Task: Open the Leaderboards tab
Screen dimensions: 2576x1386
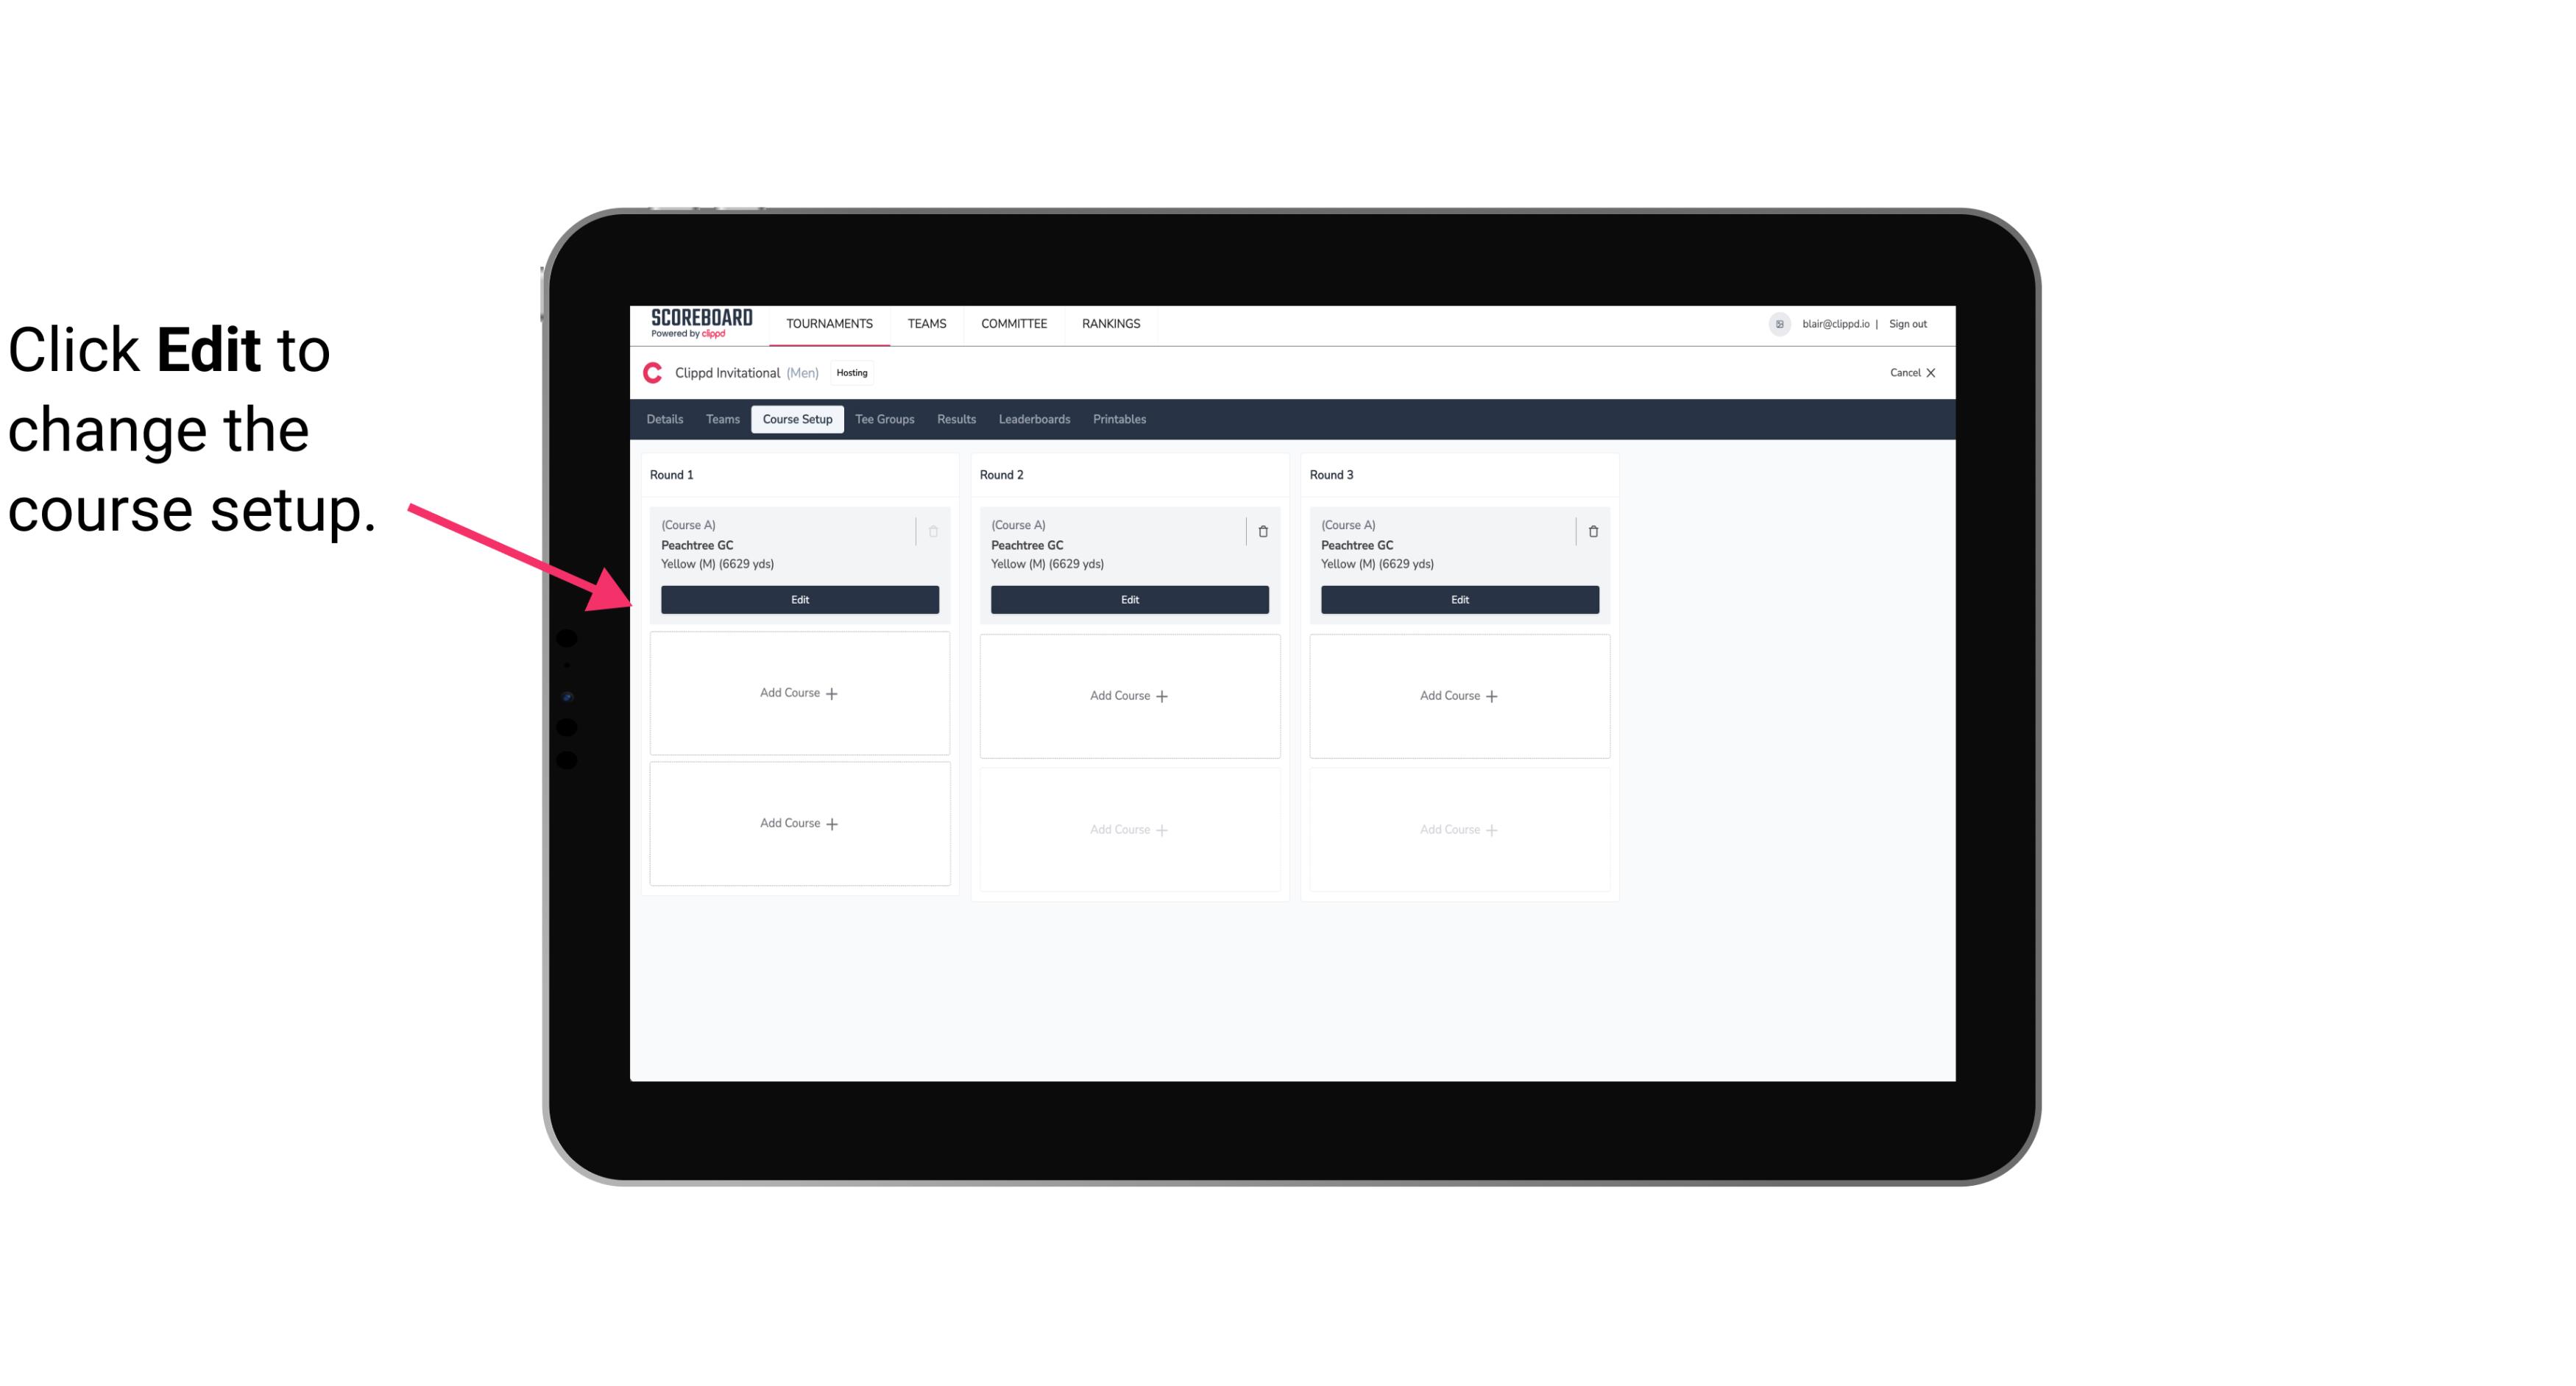Action: 1032,418
